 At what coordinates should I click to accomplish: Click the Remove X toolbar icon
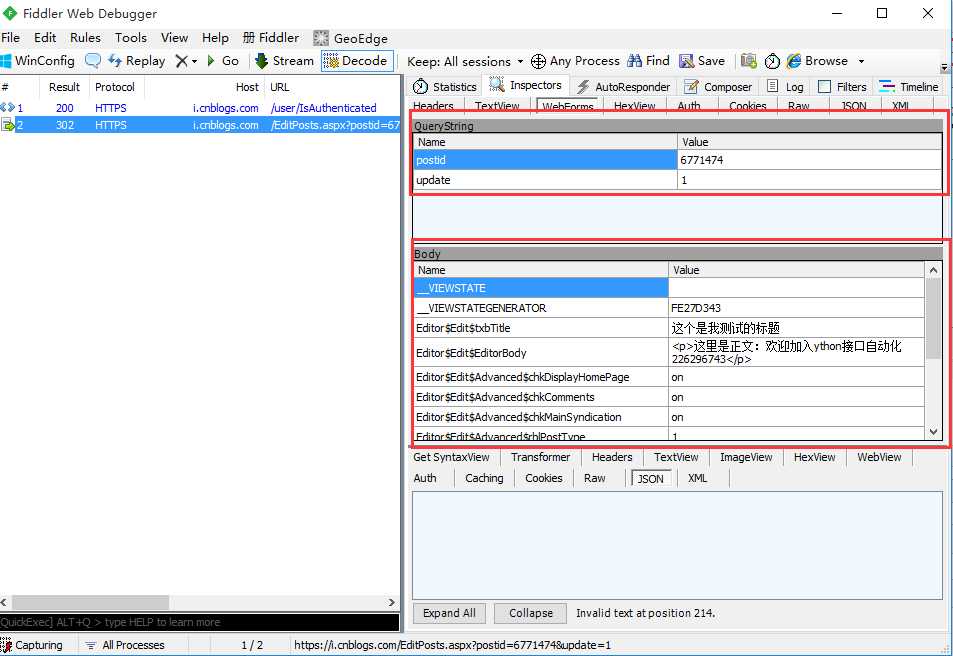pyautogui.click(x=181, y=61)
